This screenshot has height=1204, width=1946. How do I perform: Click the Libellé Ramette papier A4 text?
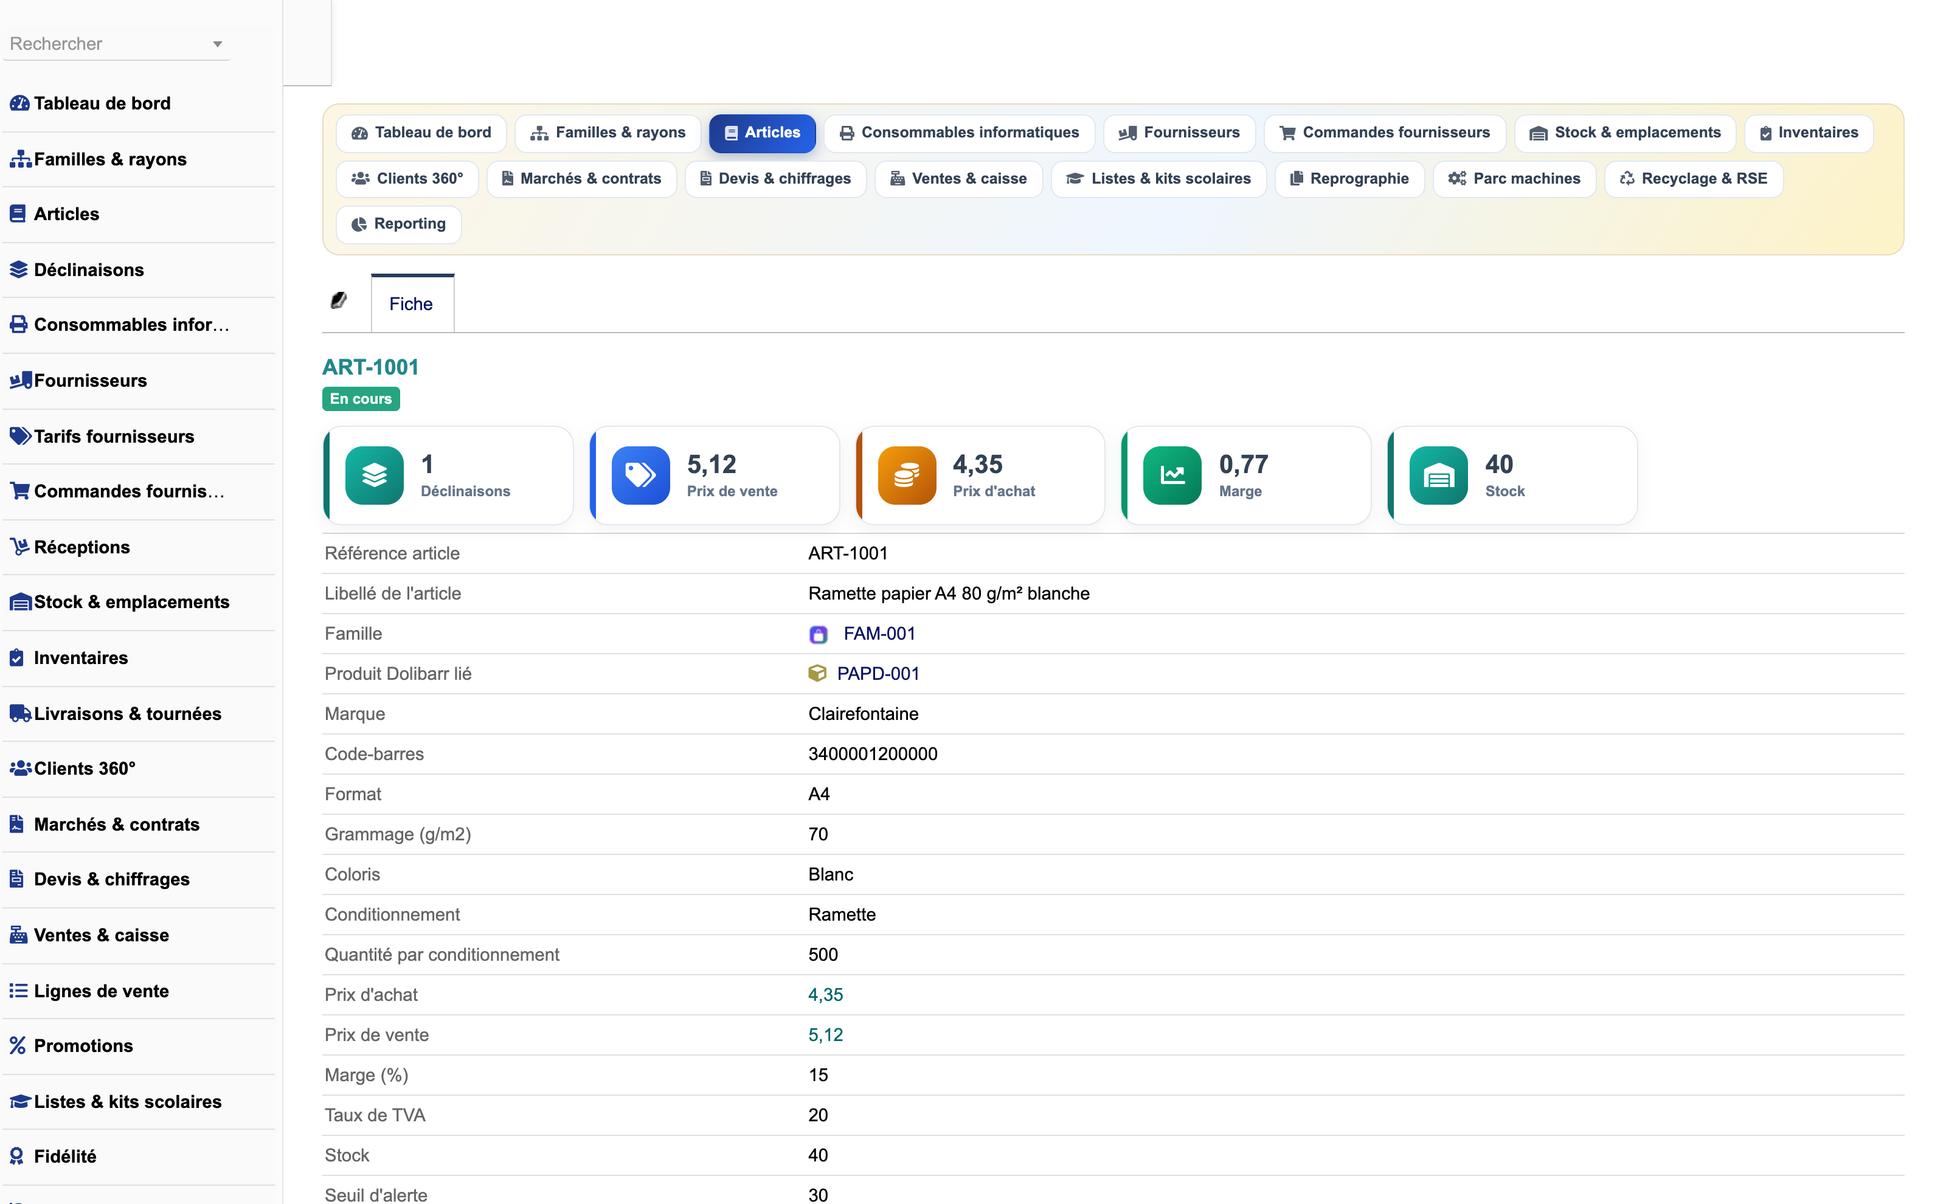pyautogui.click(x=949, y=594)
